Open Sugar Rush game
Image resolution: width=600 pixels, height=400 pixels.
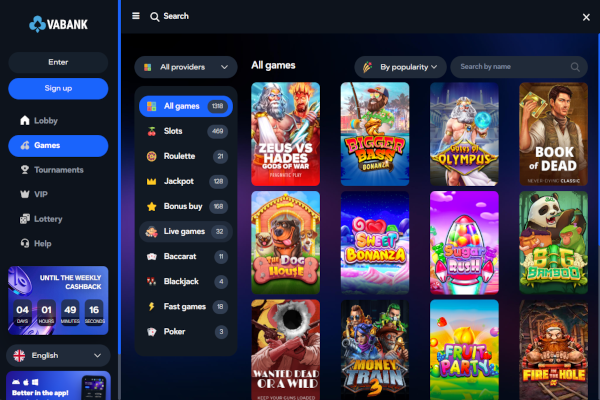click(x=464, y=243)
